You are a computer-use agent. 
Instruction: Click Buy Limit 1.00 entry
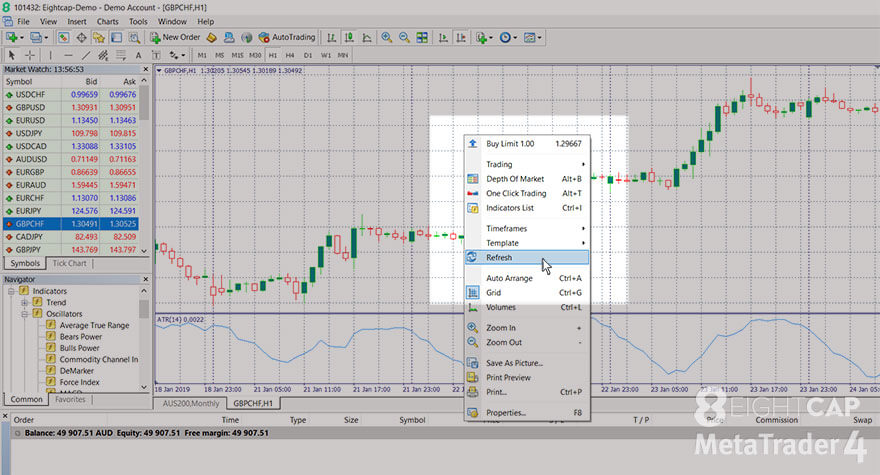pos(528,144)
